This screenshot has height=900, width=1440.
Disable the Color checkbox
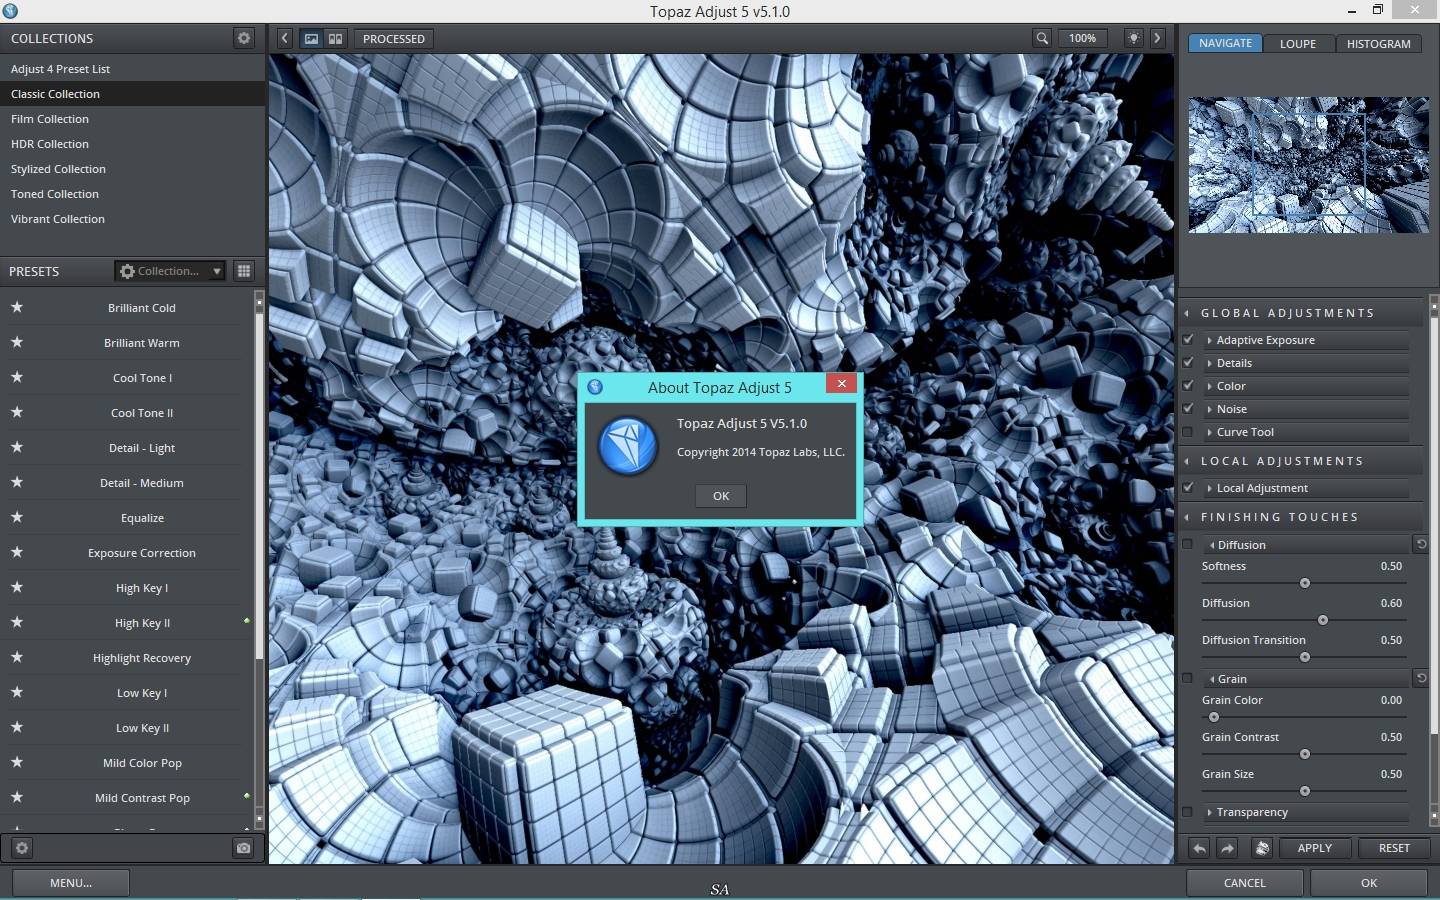point(1188,386)
